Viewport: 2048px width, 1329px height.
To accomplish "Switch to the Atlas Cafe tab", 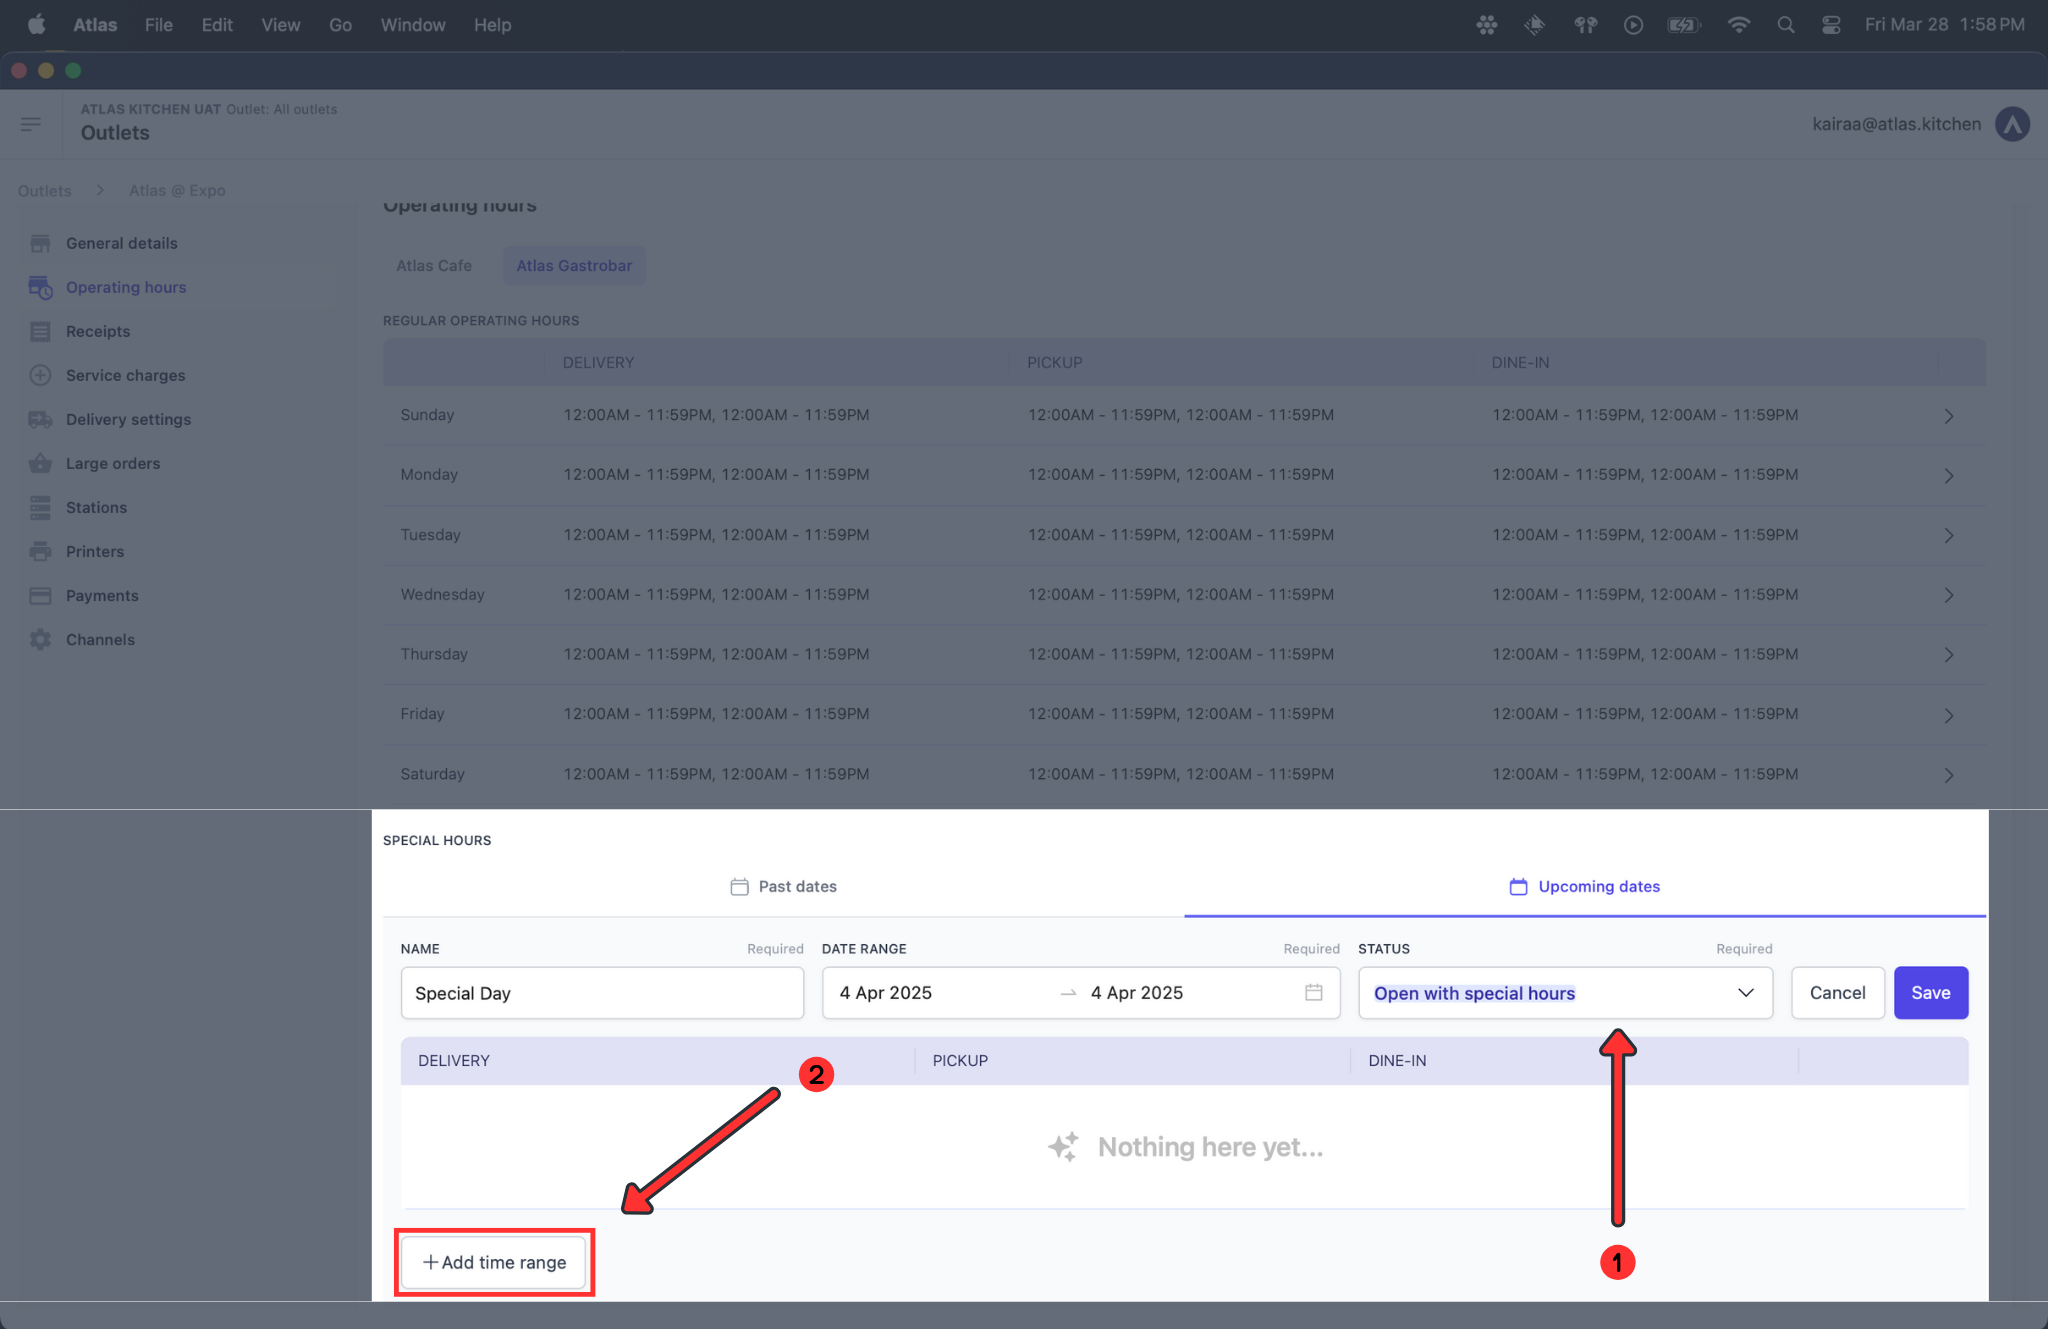I will pos(433,265).
